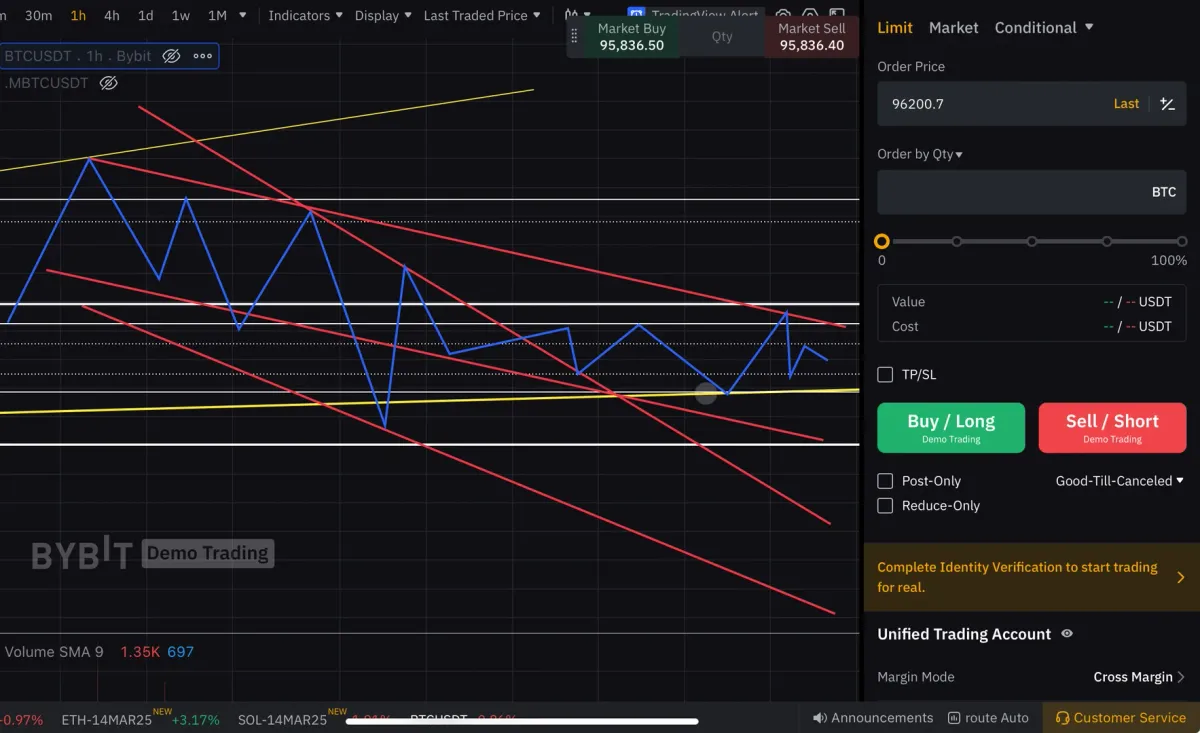Select the 1h timeframe
This screenshot has width=1200, height=733.
click(78, 15)
